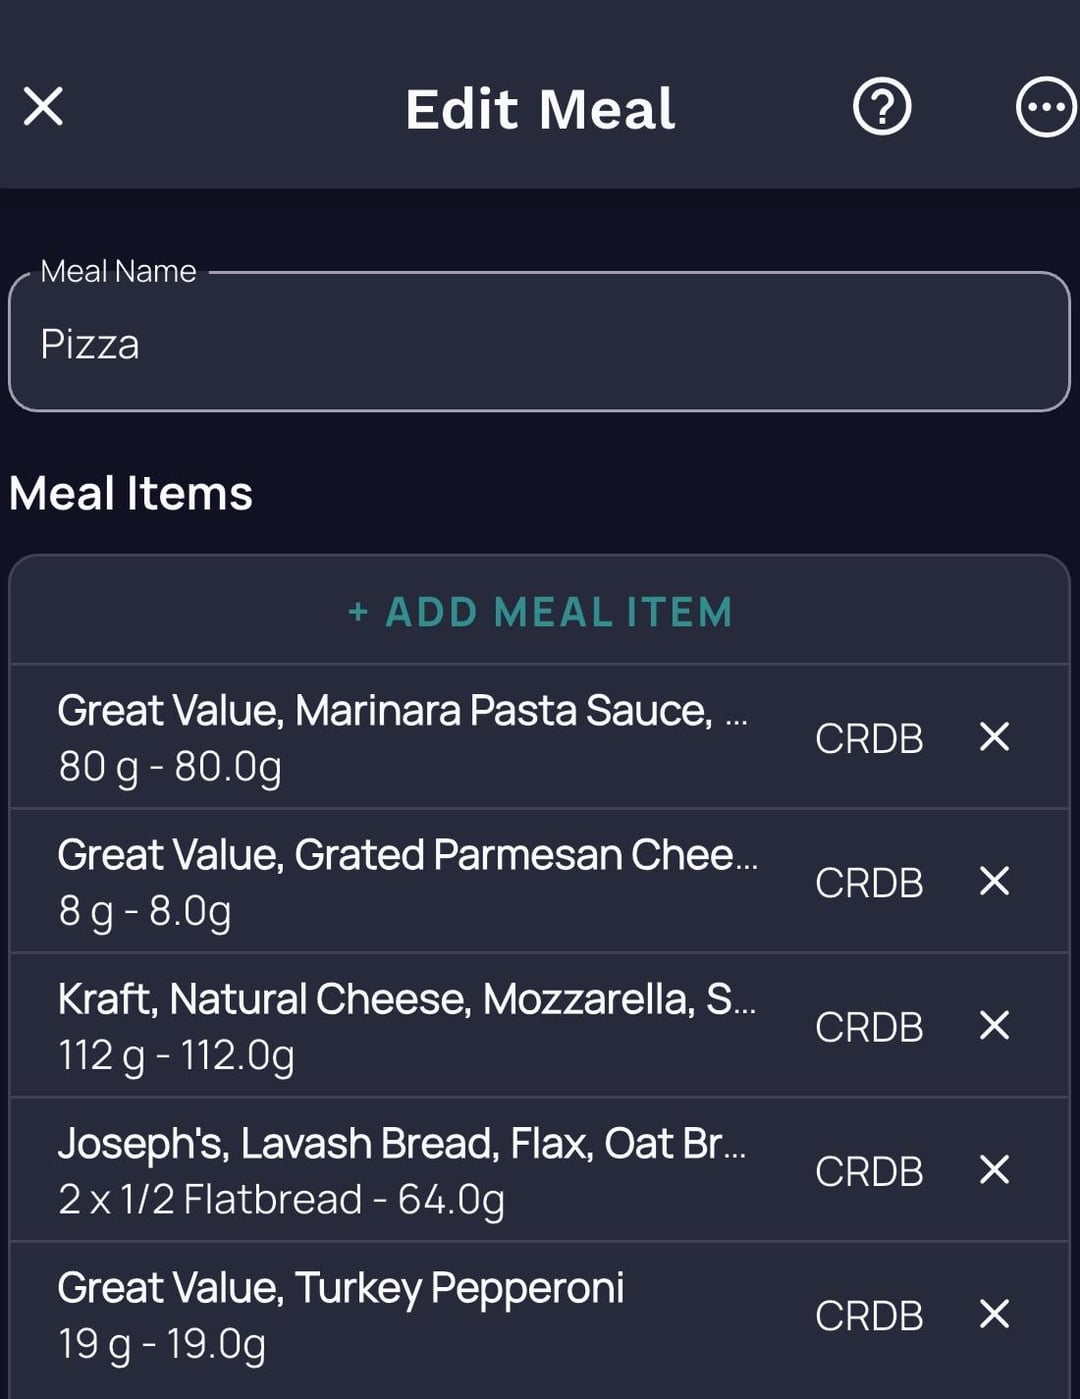Tap CRDB label on Parmesan row
Image resolution: width=1080 pixels, height=1399 pixels.
[x=868, y=883]
